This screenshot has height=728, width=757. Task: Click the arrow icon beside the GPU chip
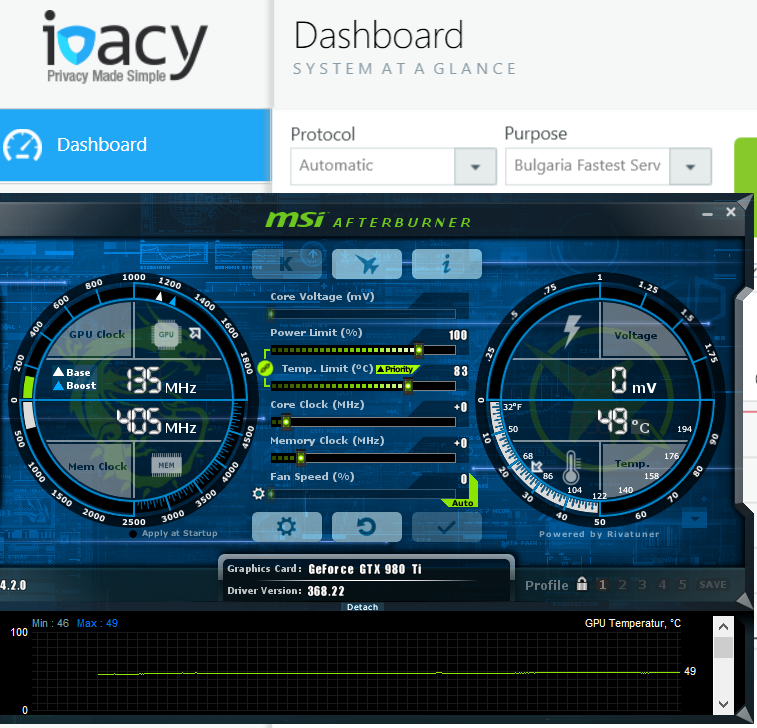click(195, 333)
